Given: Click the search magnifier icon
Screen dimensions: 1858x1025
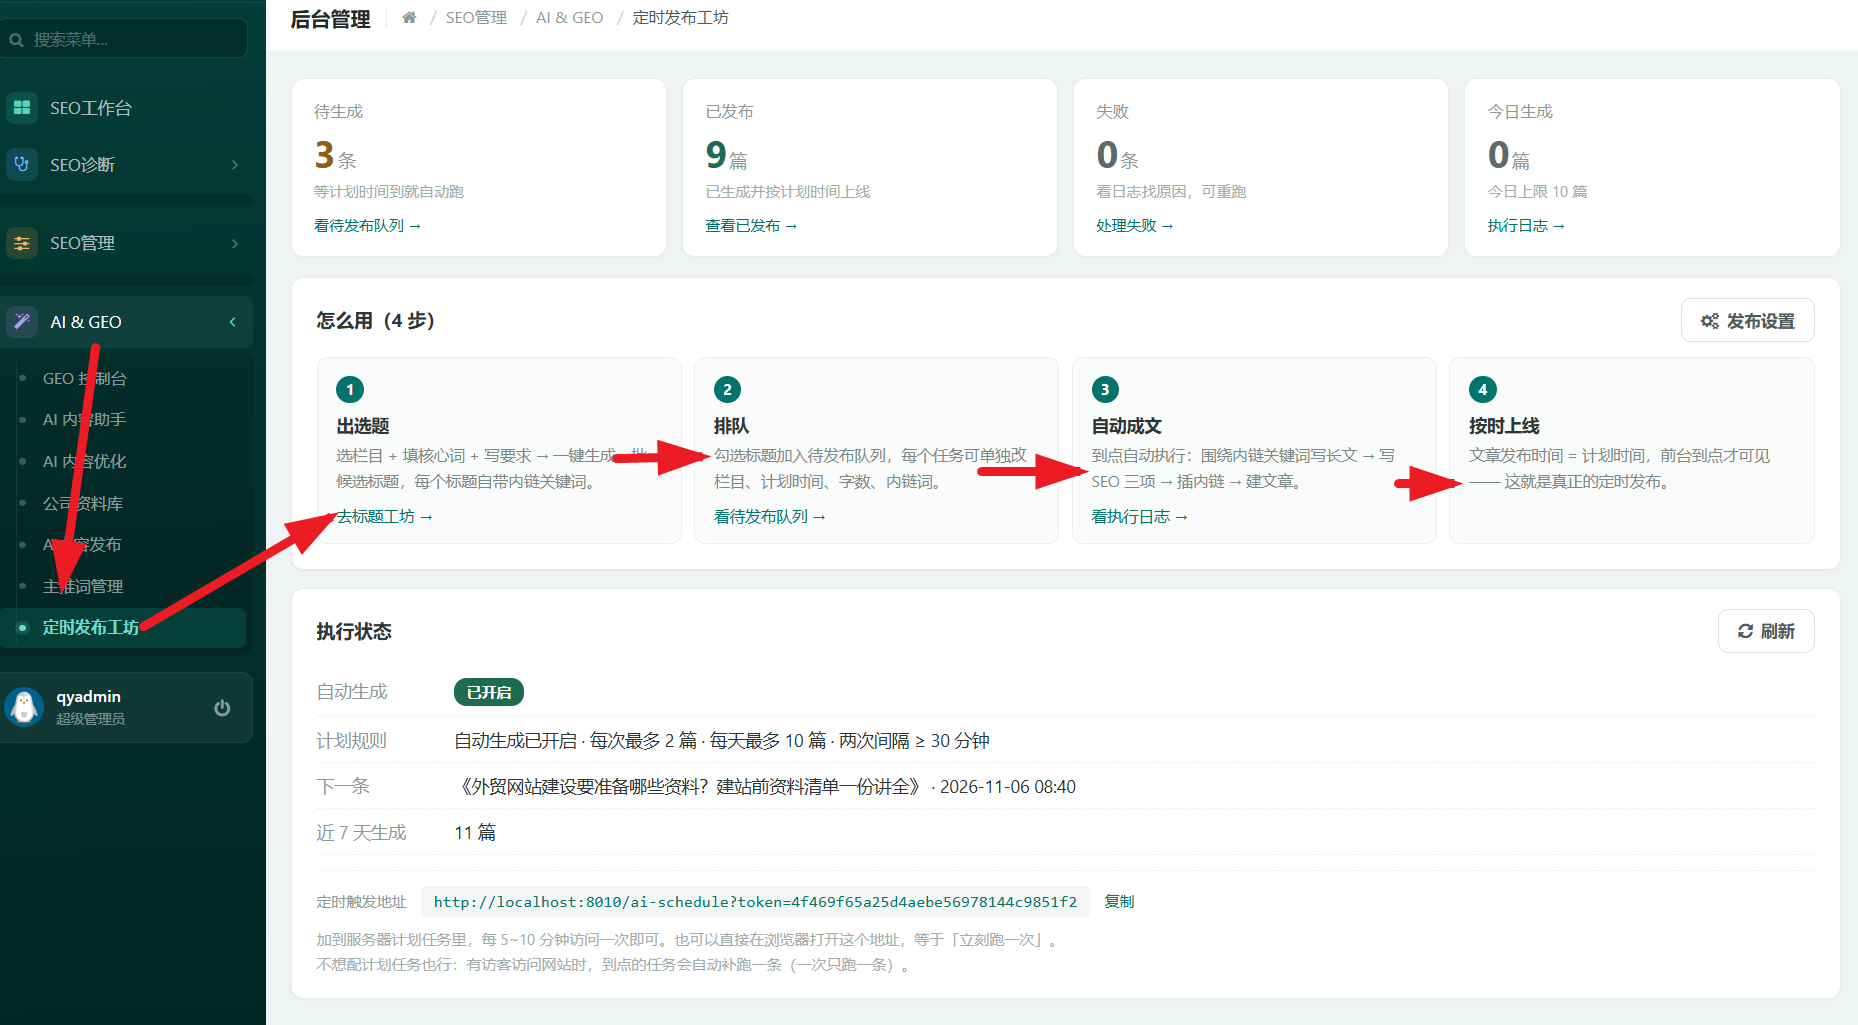Looking at the screenshot, I should point(16,40).
